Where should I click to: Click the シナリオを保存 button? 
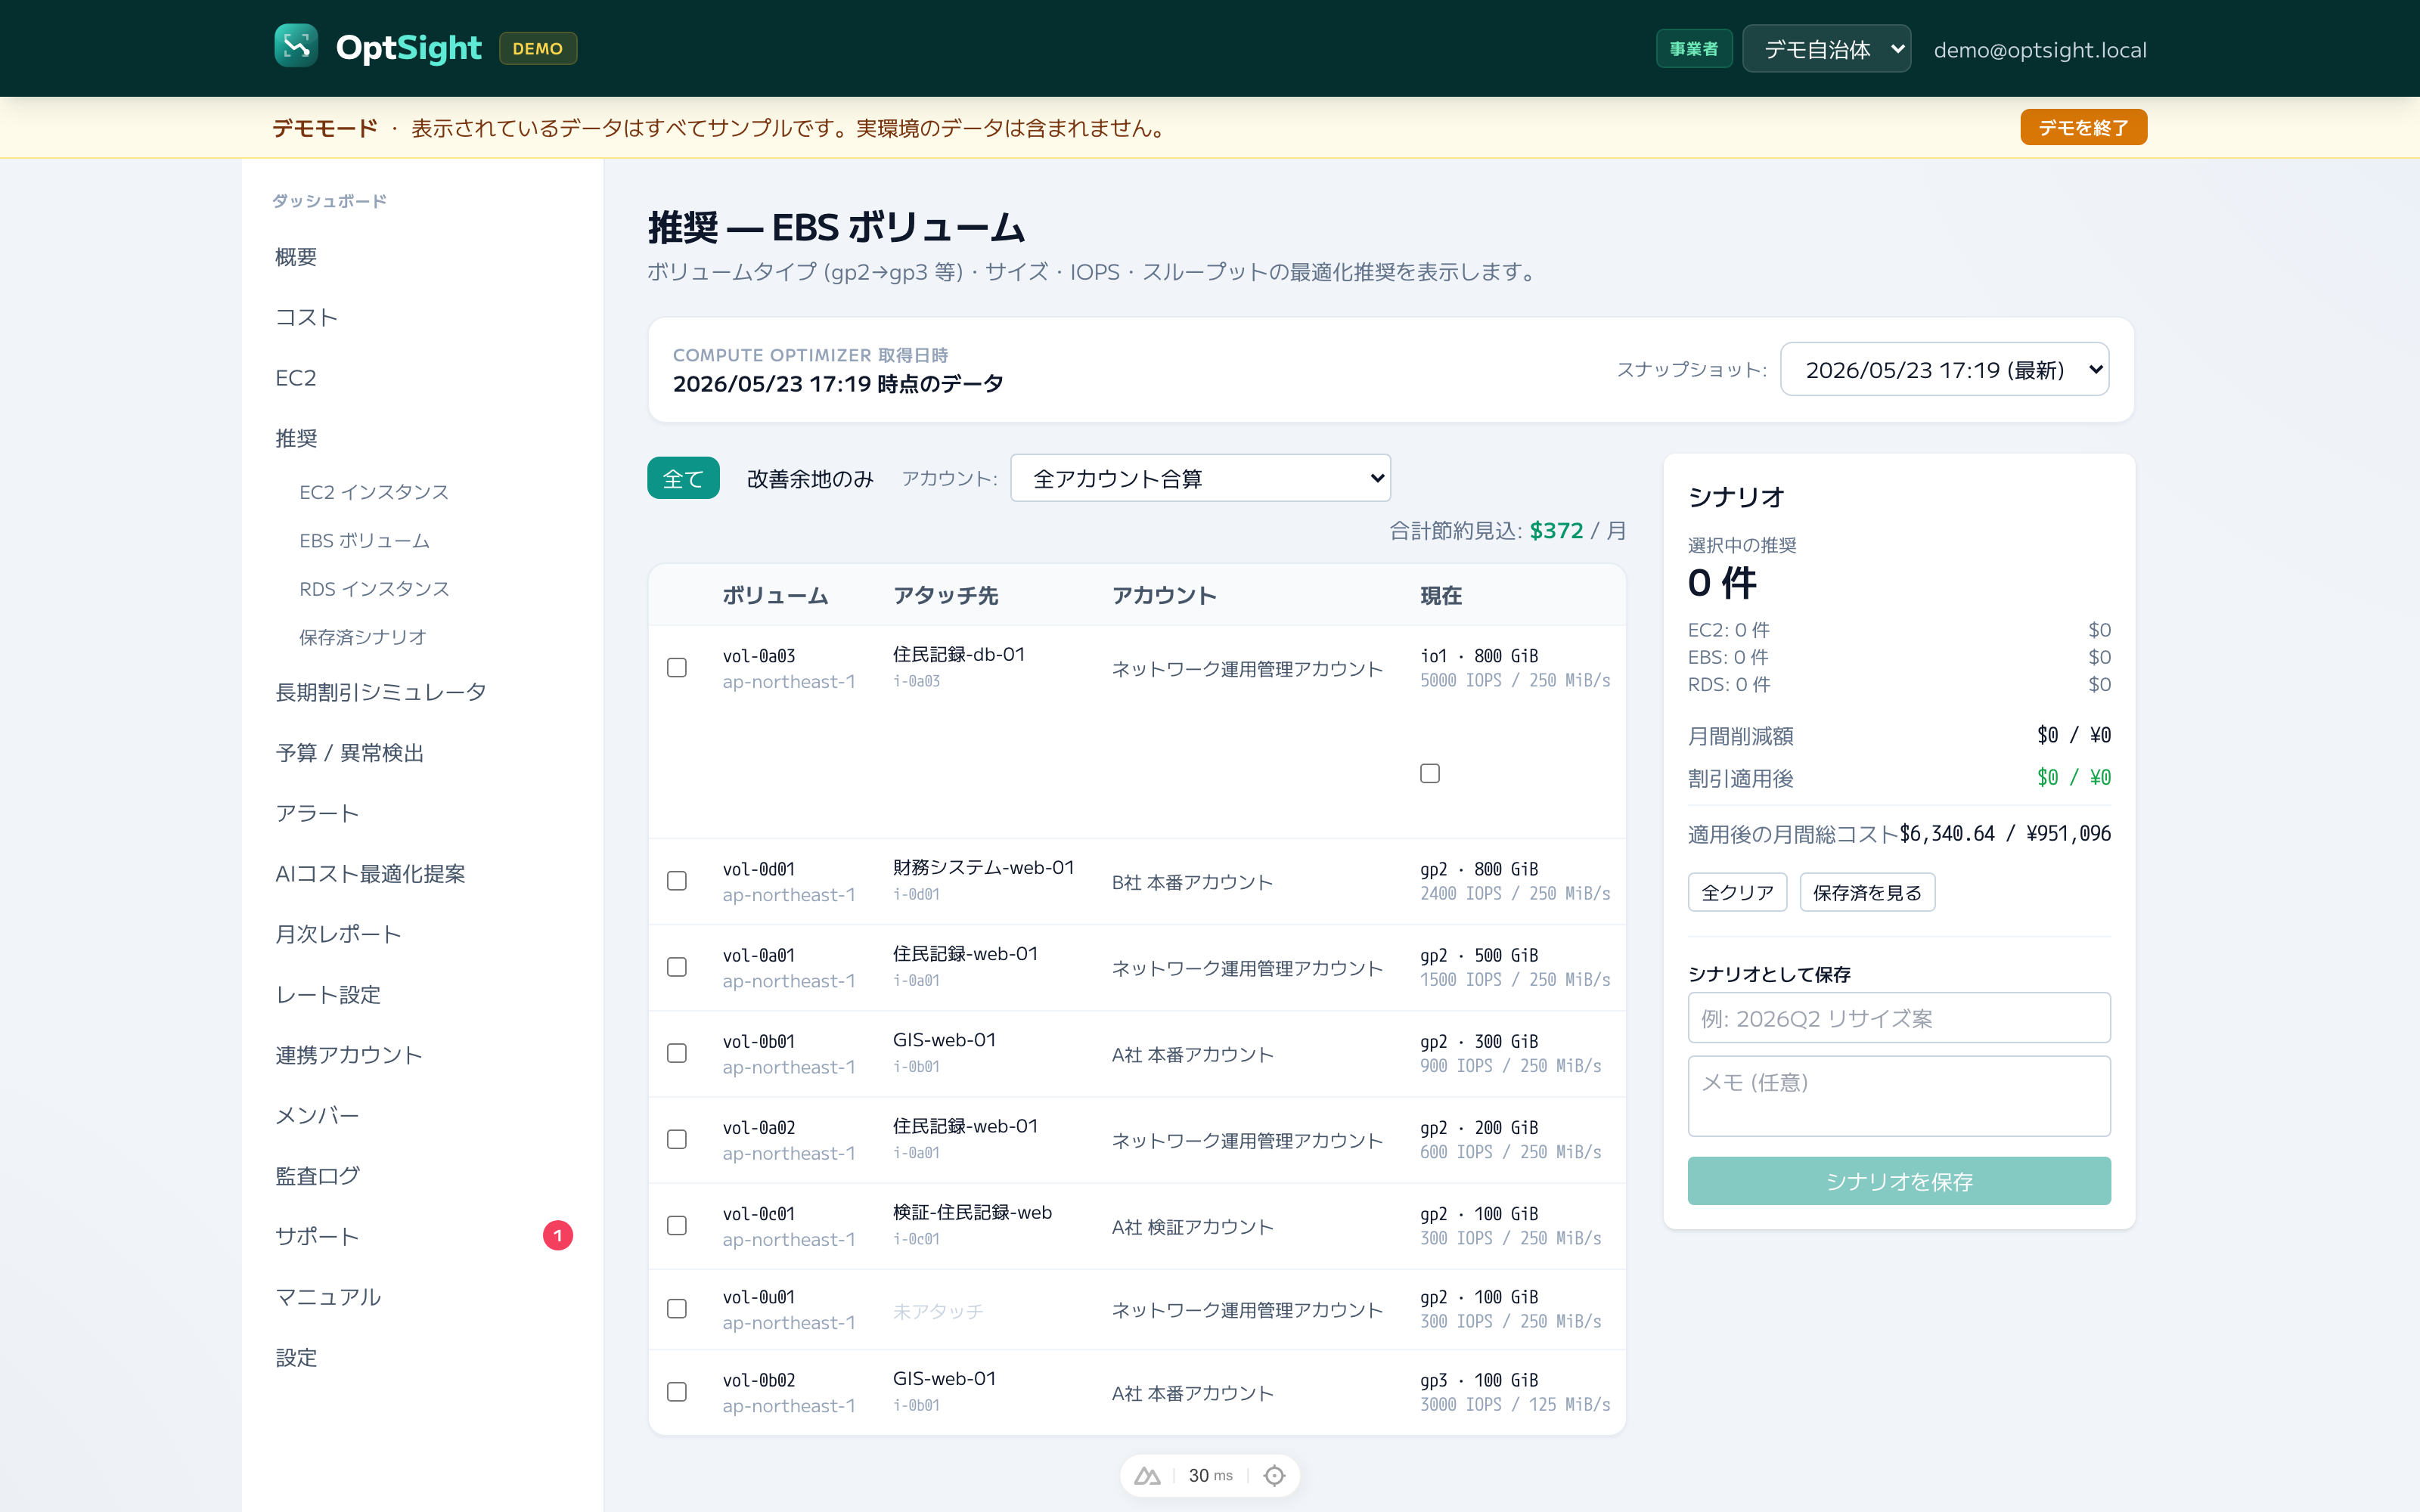click(1899, 1181)
